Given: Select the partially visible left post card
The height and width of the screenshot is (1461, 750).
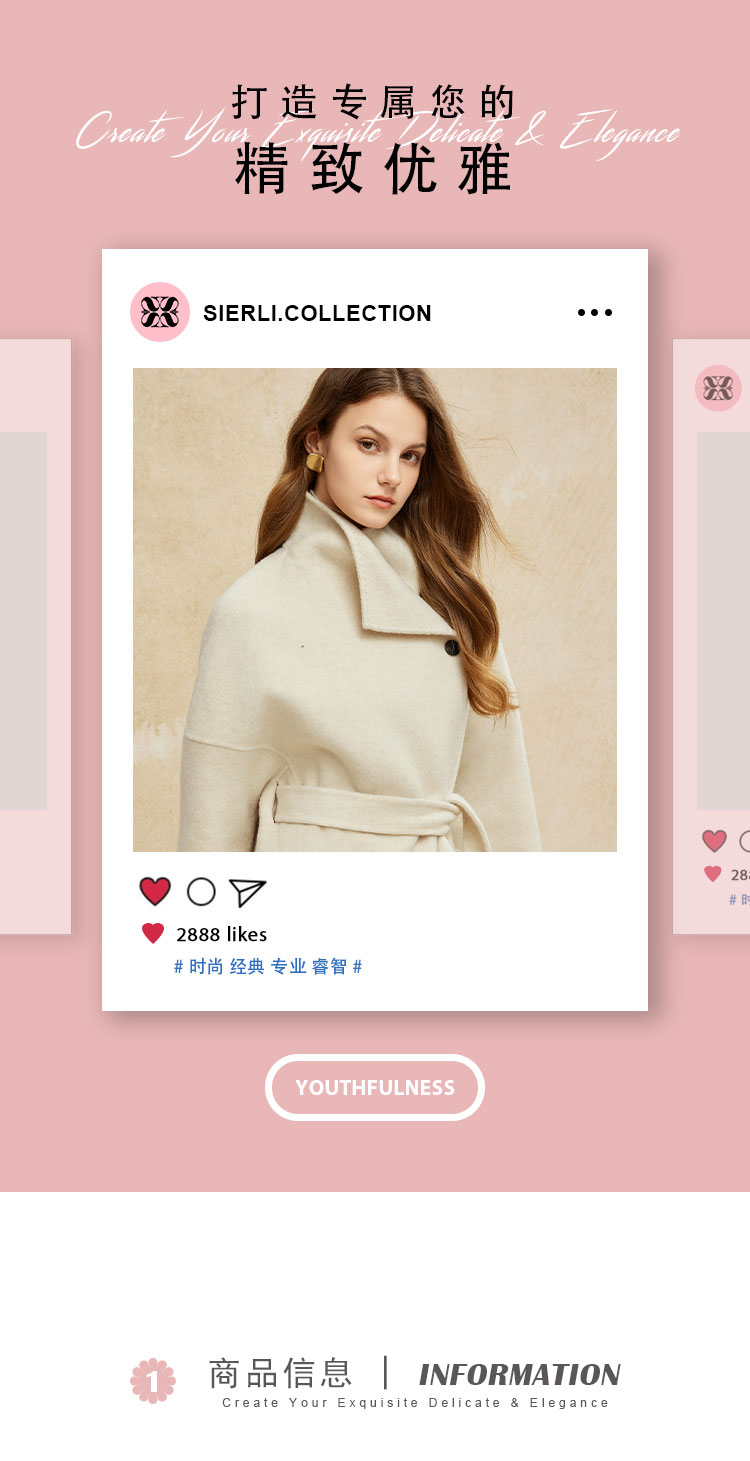Looking at the screenshot, I should point(35,636).
